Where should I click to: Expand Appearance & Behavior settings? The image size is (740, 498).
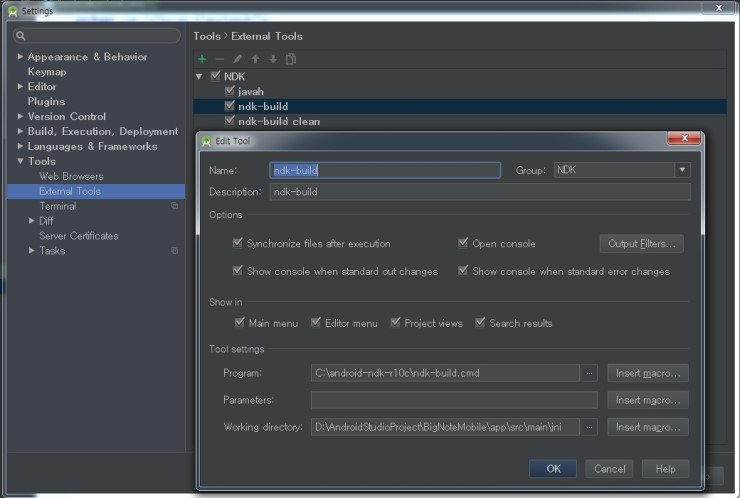coord(20,57)
